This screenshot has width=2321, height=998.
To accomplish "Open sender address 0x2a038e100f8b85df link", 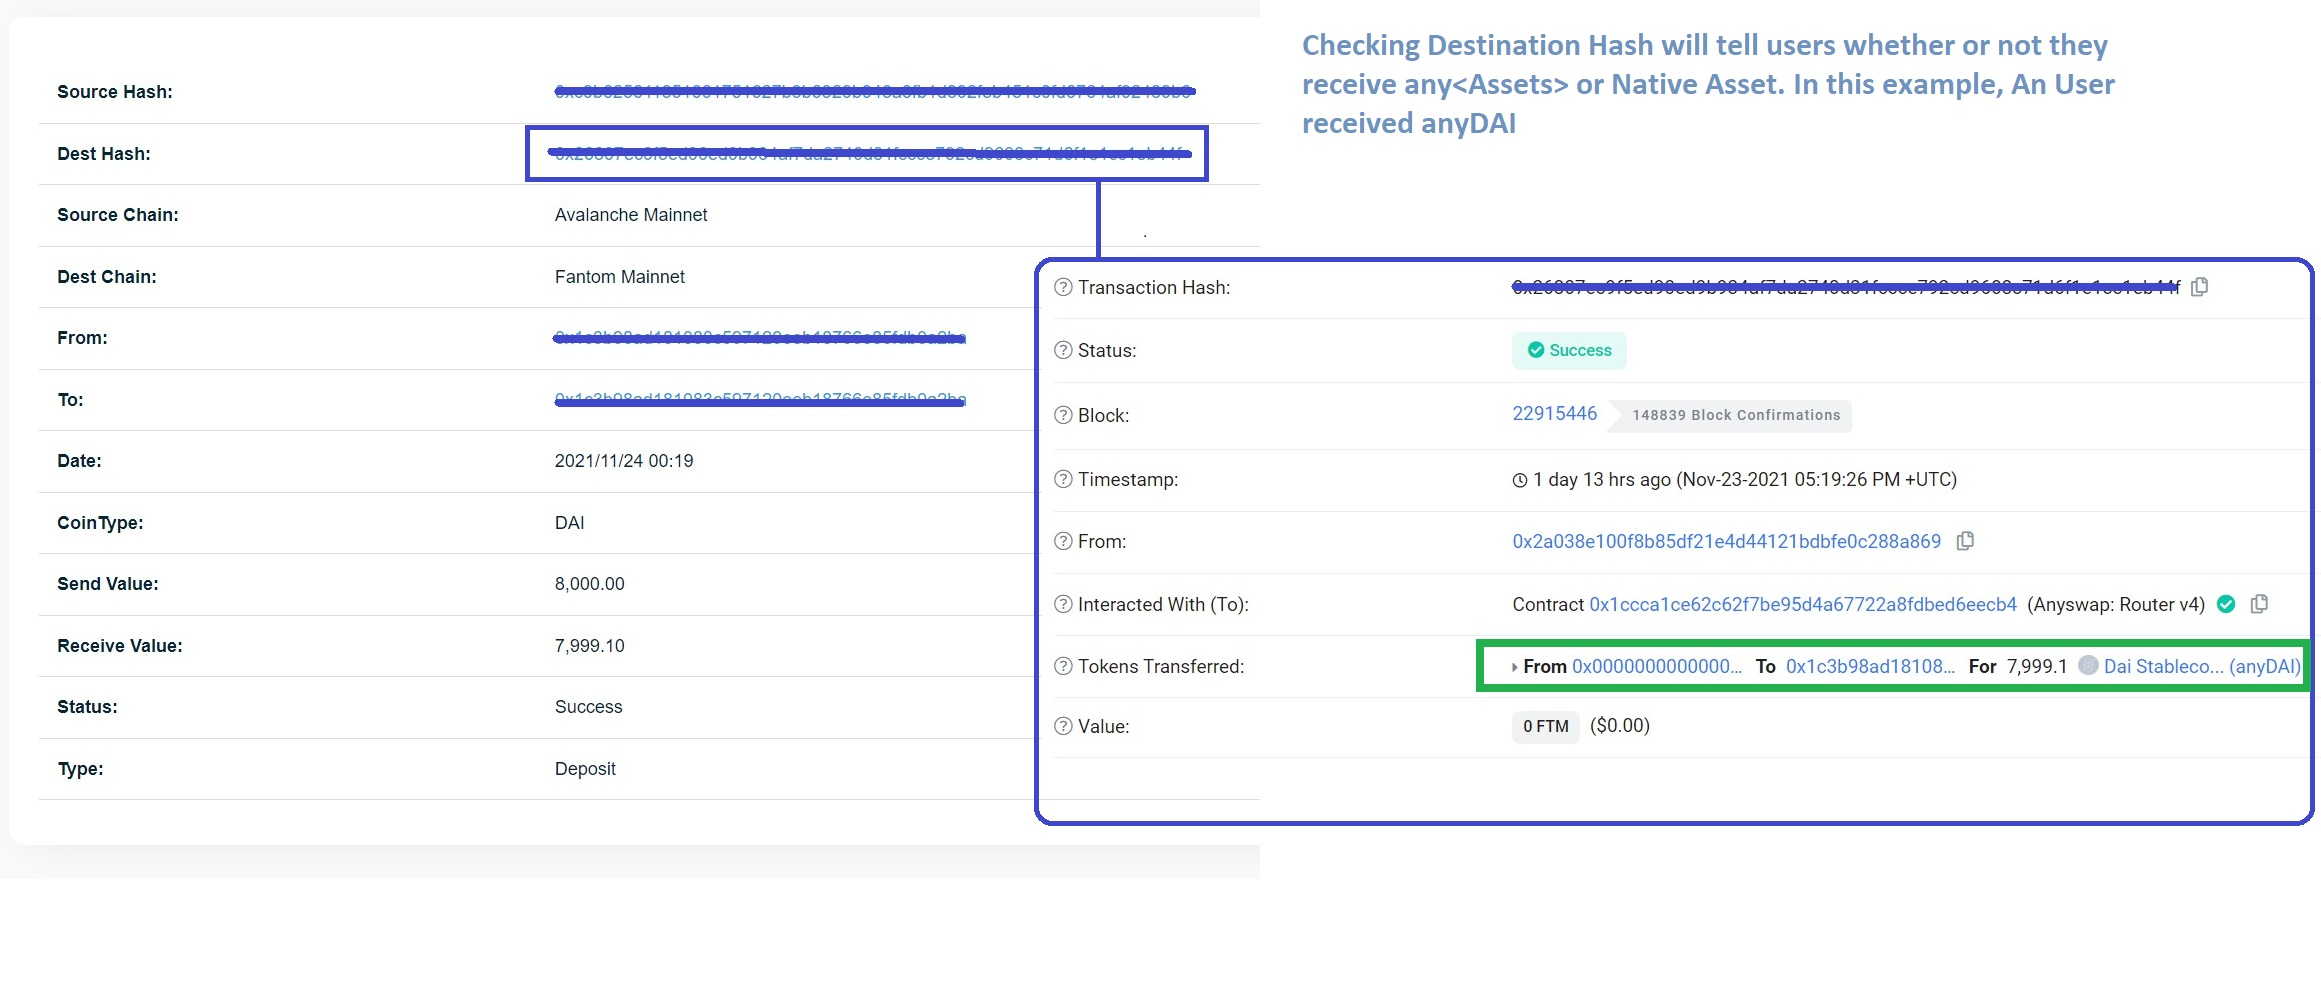I will coord(1726,541).
